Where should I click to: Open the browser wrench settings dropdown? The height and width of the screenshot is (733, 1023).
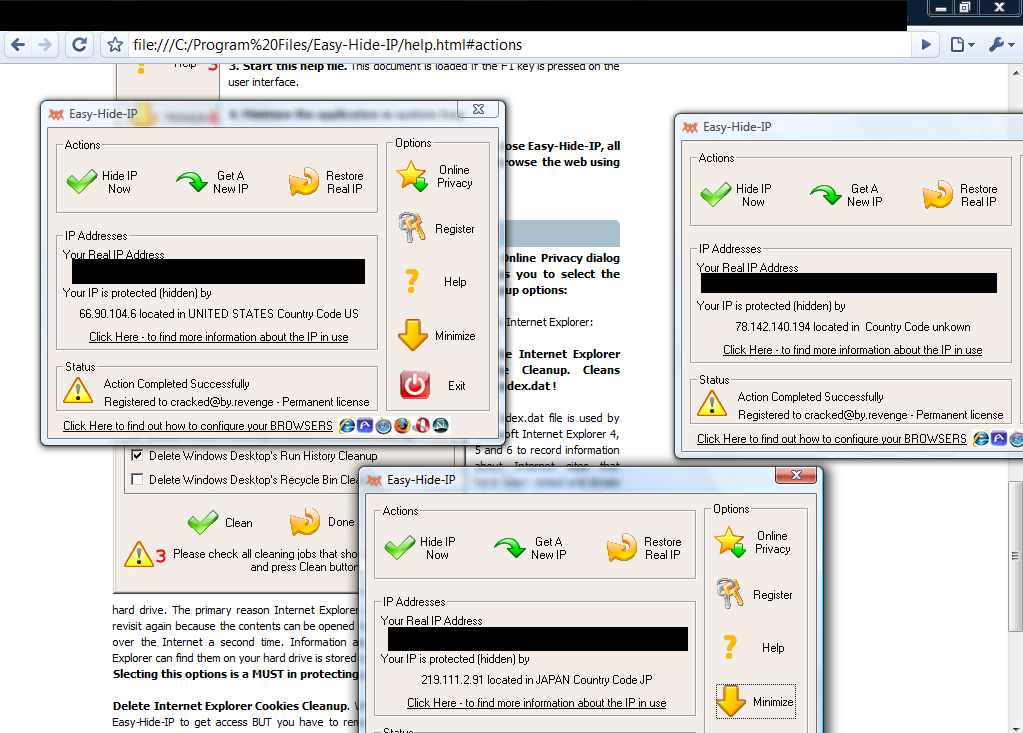1001,45
